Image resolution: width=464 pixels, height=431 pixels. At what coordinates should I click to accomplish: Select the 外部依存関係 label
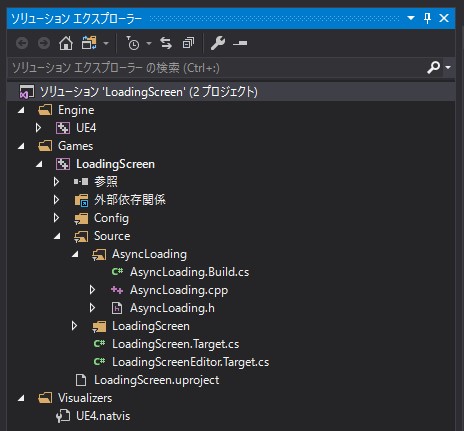pyautogui.click(x=130, y=200)
